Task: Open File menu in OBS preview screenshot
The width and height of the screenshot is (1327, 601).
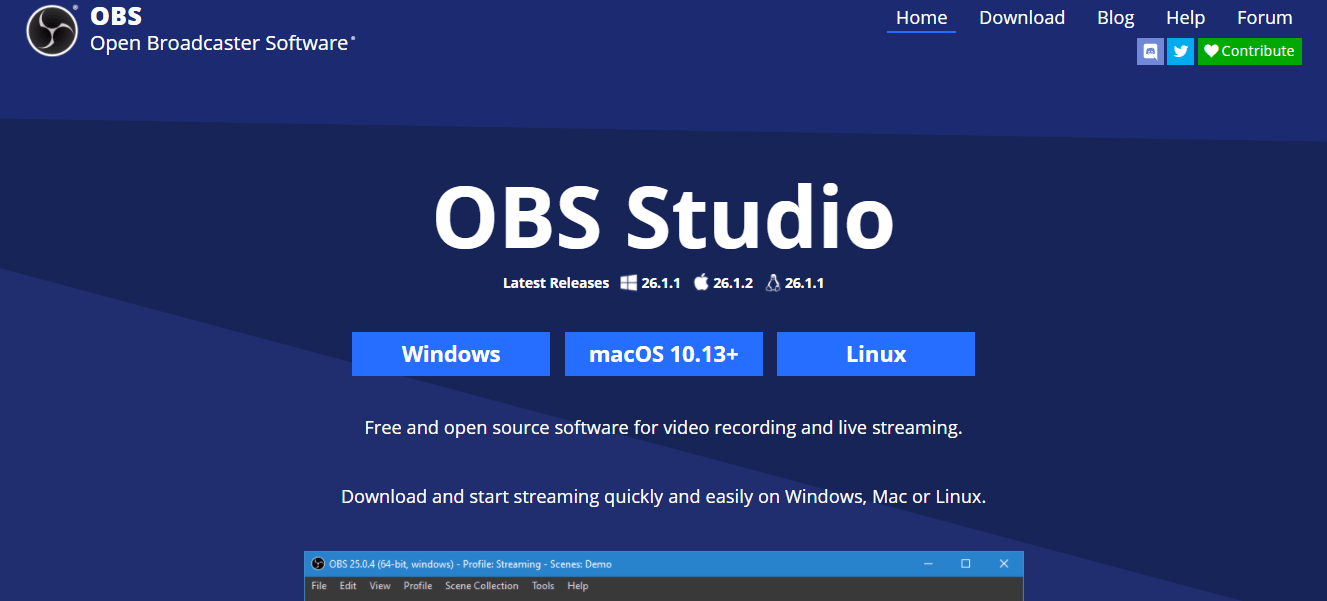Action: [319, 586]
